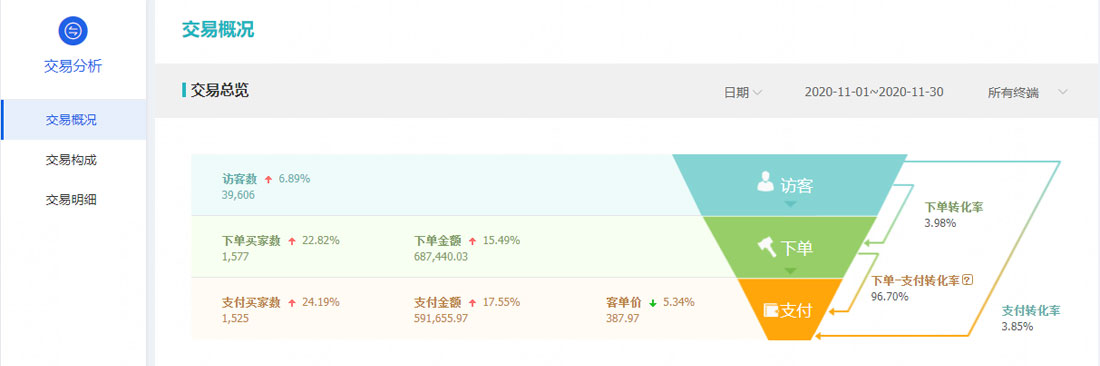Click the 下单金额 value 687,440.03

(441, 257)
